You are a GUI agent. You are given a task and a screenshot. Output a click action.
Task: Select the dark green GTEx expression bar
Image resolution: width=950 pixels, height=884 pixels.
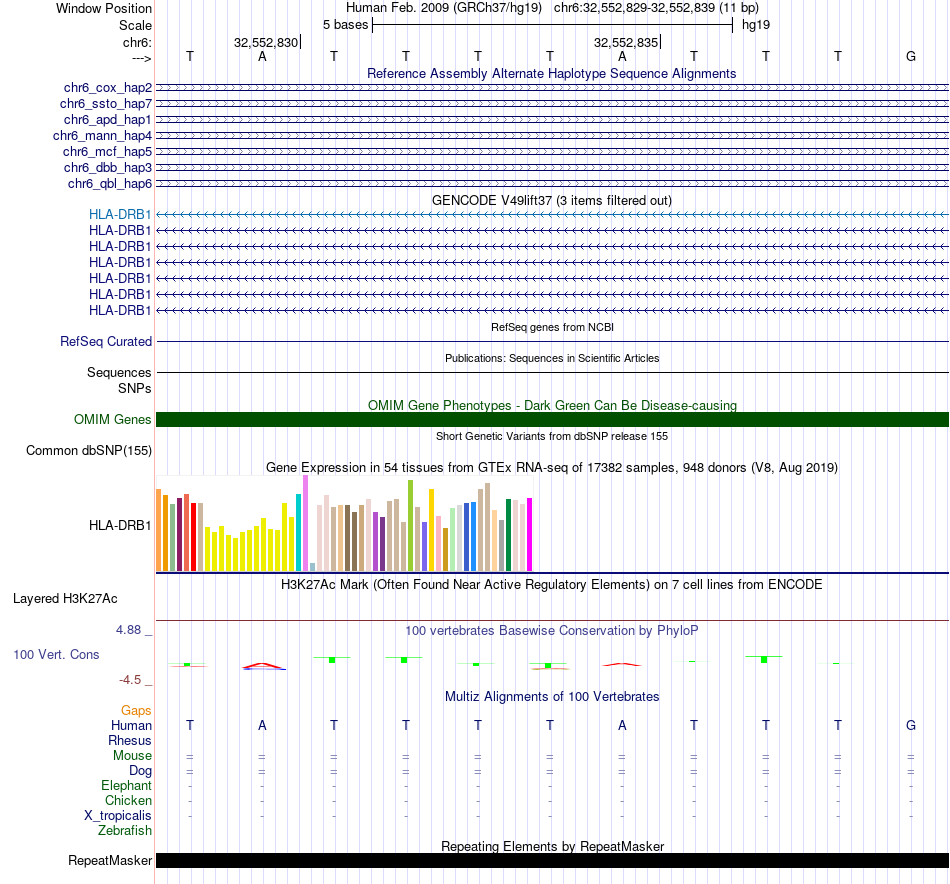click(x=508, y=535)
